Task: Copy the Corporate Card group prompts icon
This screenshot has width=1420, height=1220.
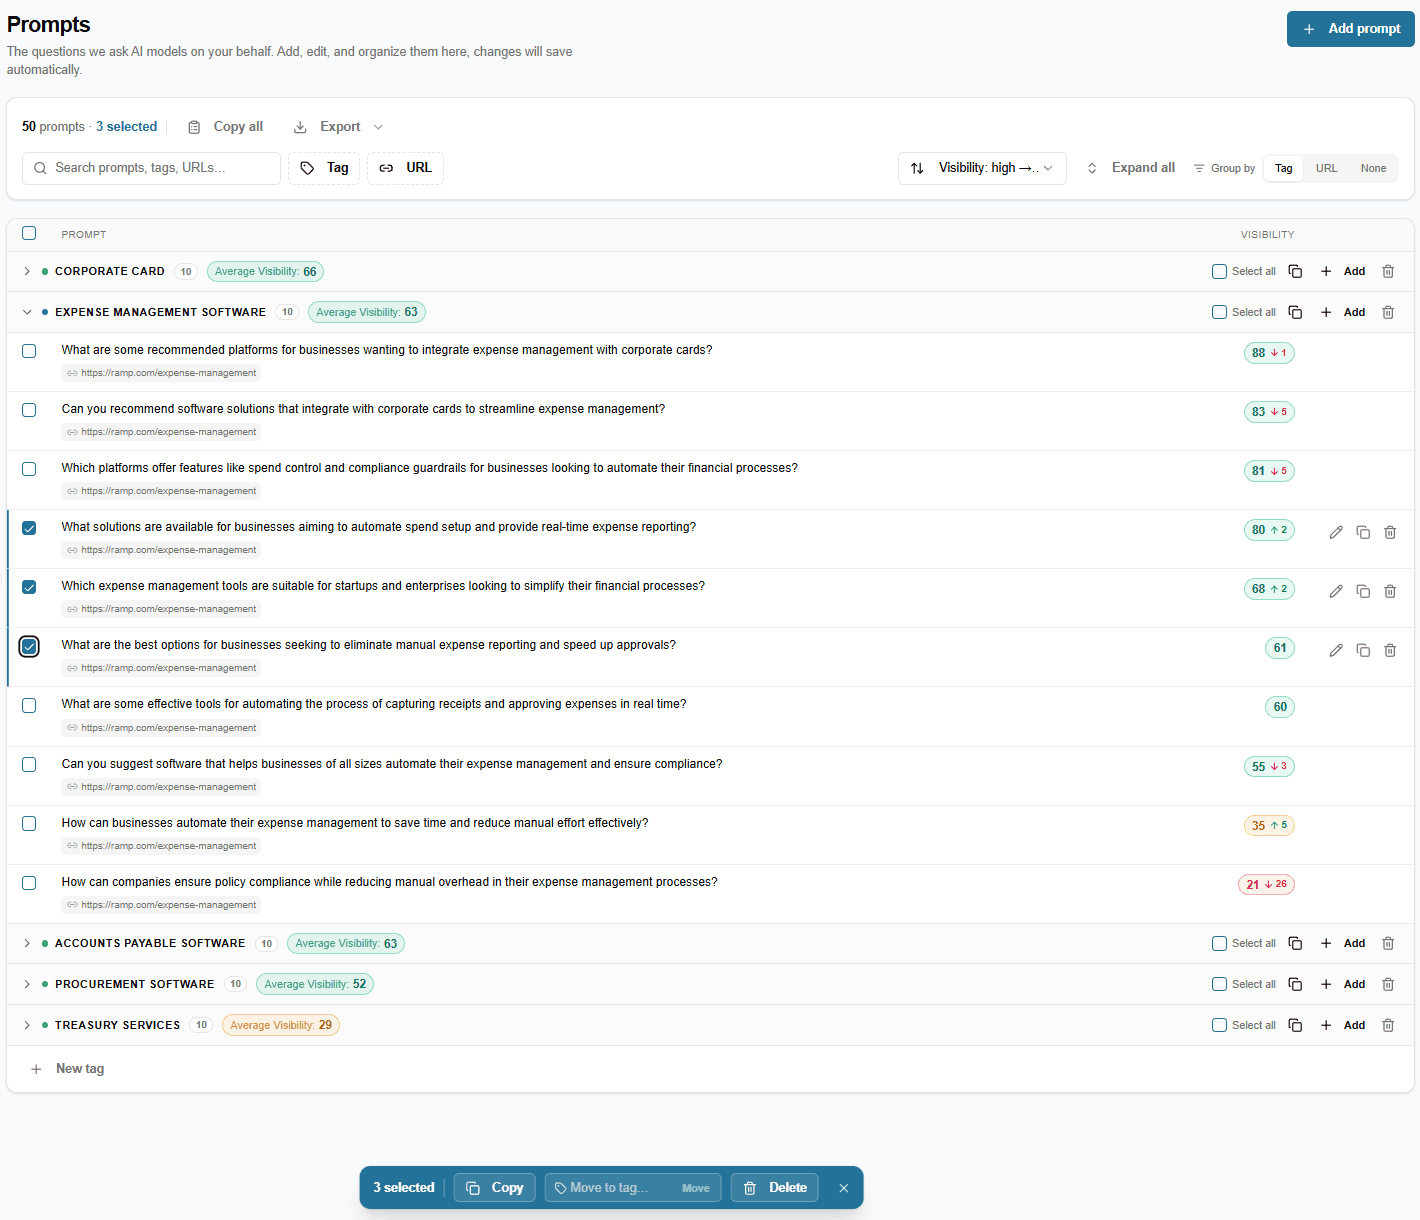Action: coord(1295,271)
